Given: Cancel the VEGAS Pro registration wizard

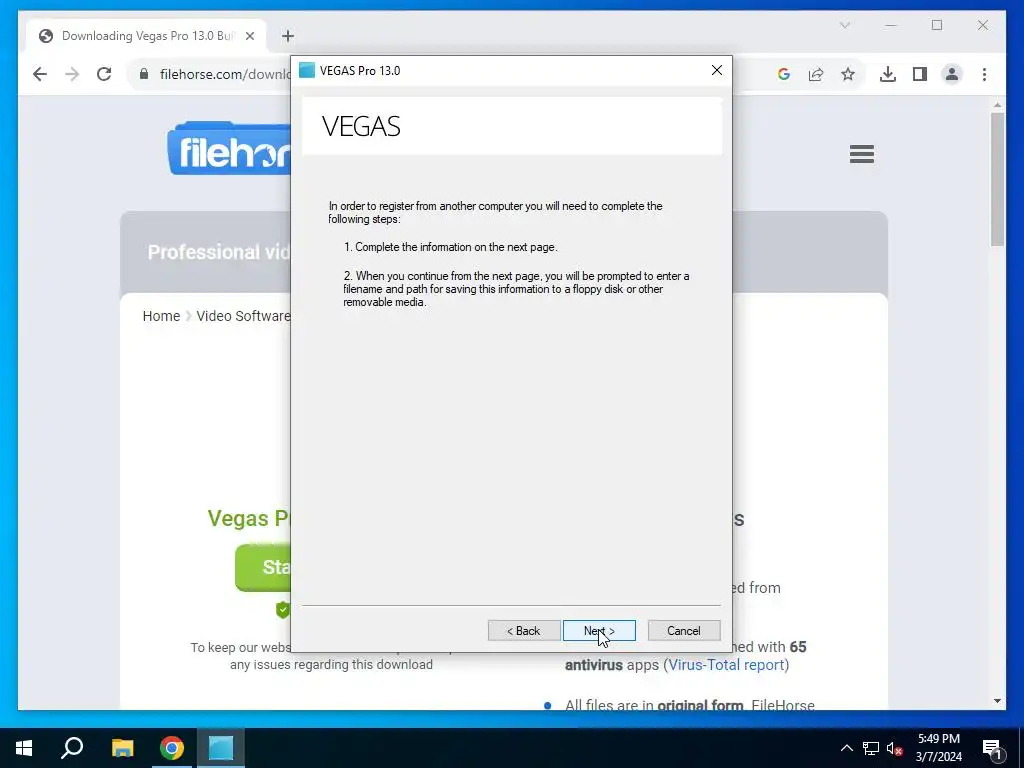Looking at the screenshot, I should (684, 630).
